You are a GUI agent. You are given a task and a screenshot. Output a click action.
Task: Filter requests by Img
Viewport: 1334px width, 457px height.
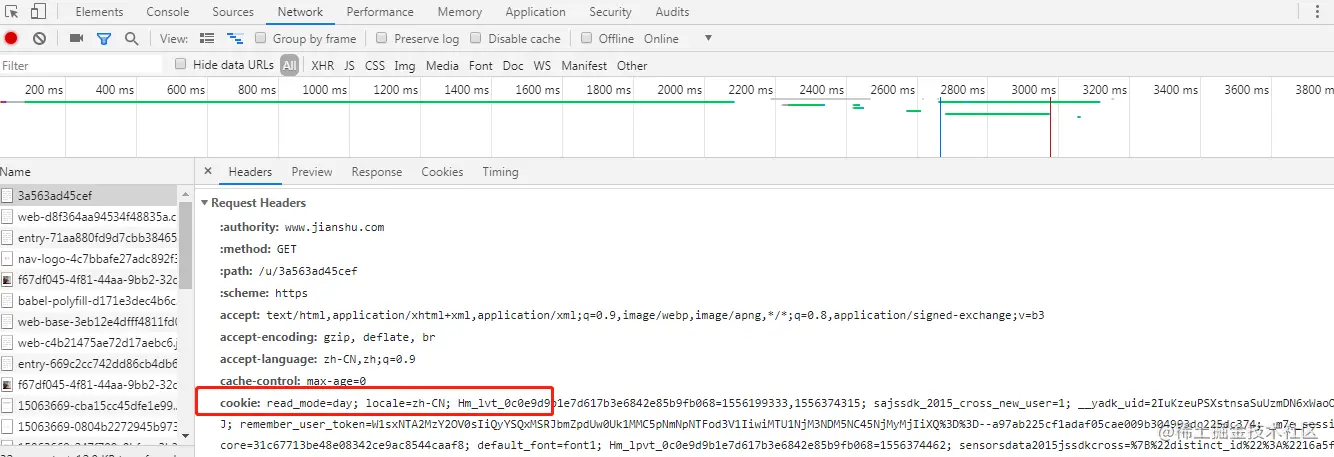click(x=404, y=65)
